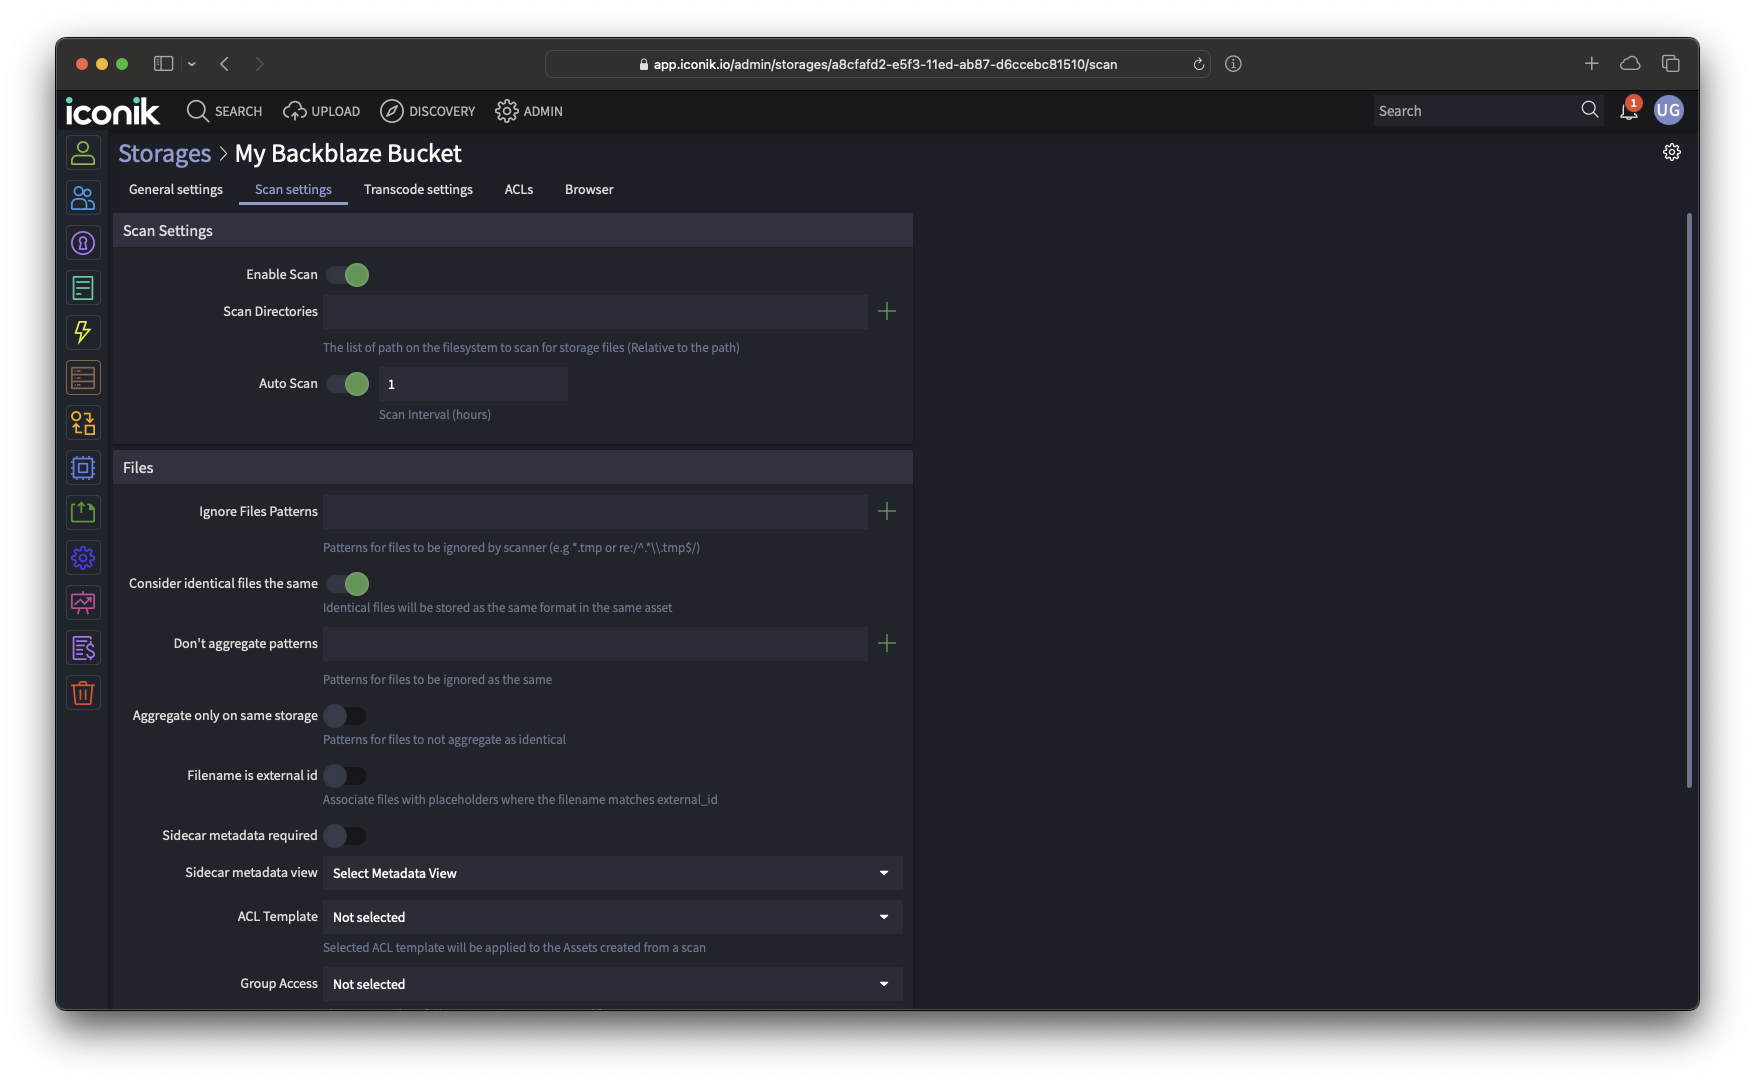Image resolution: width=1755 pixels, height=1084 pixels.
Task: Open the lightning bolt icon in sidebar
Action: [83, 333]
